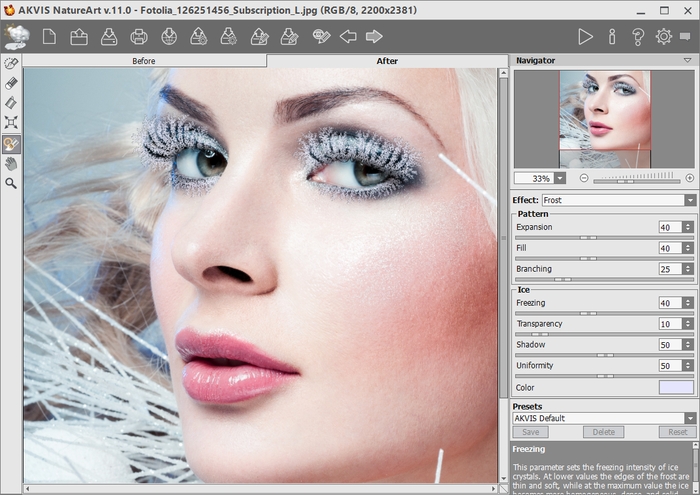This screenshot has height=495, width=700.
Task: Select the Transform tool
Action: pos(11,122)
